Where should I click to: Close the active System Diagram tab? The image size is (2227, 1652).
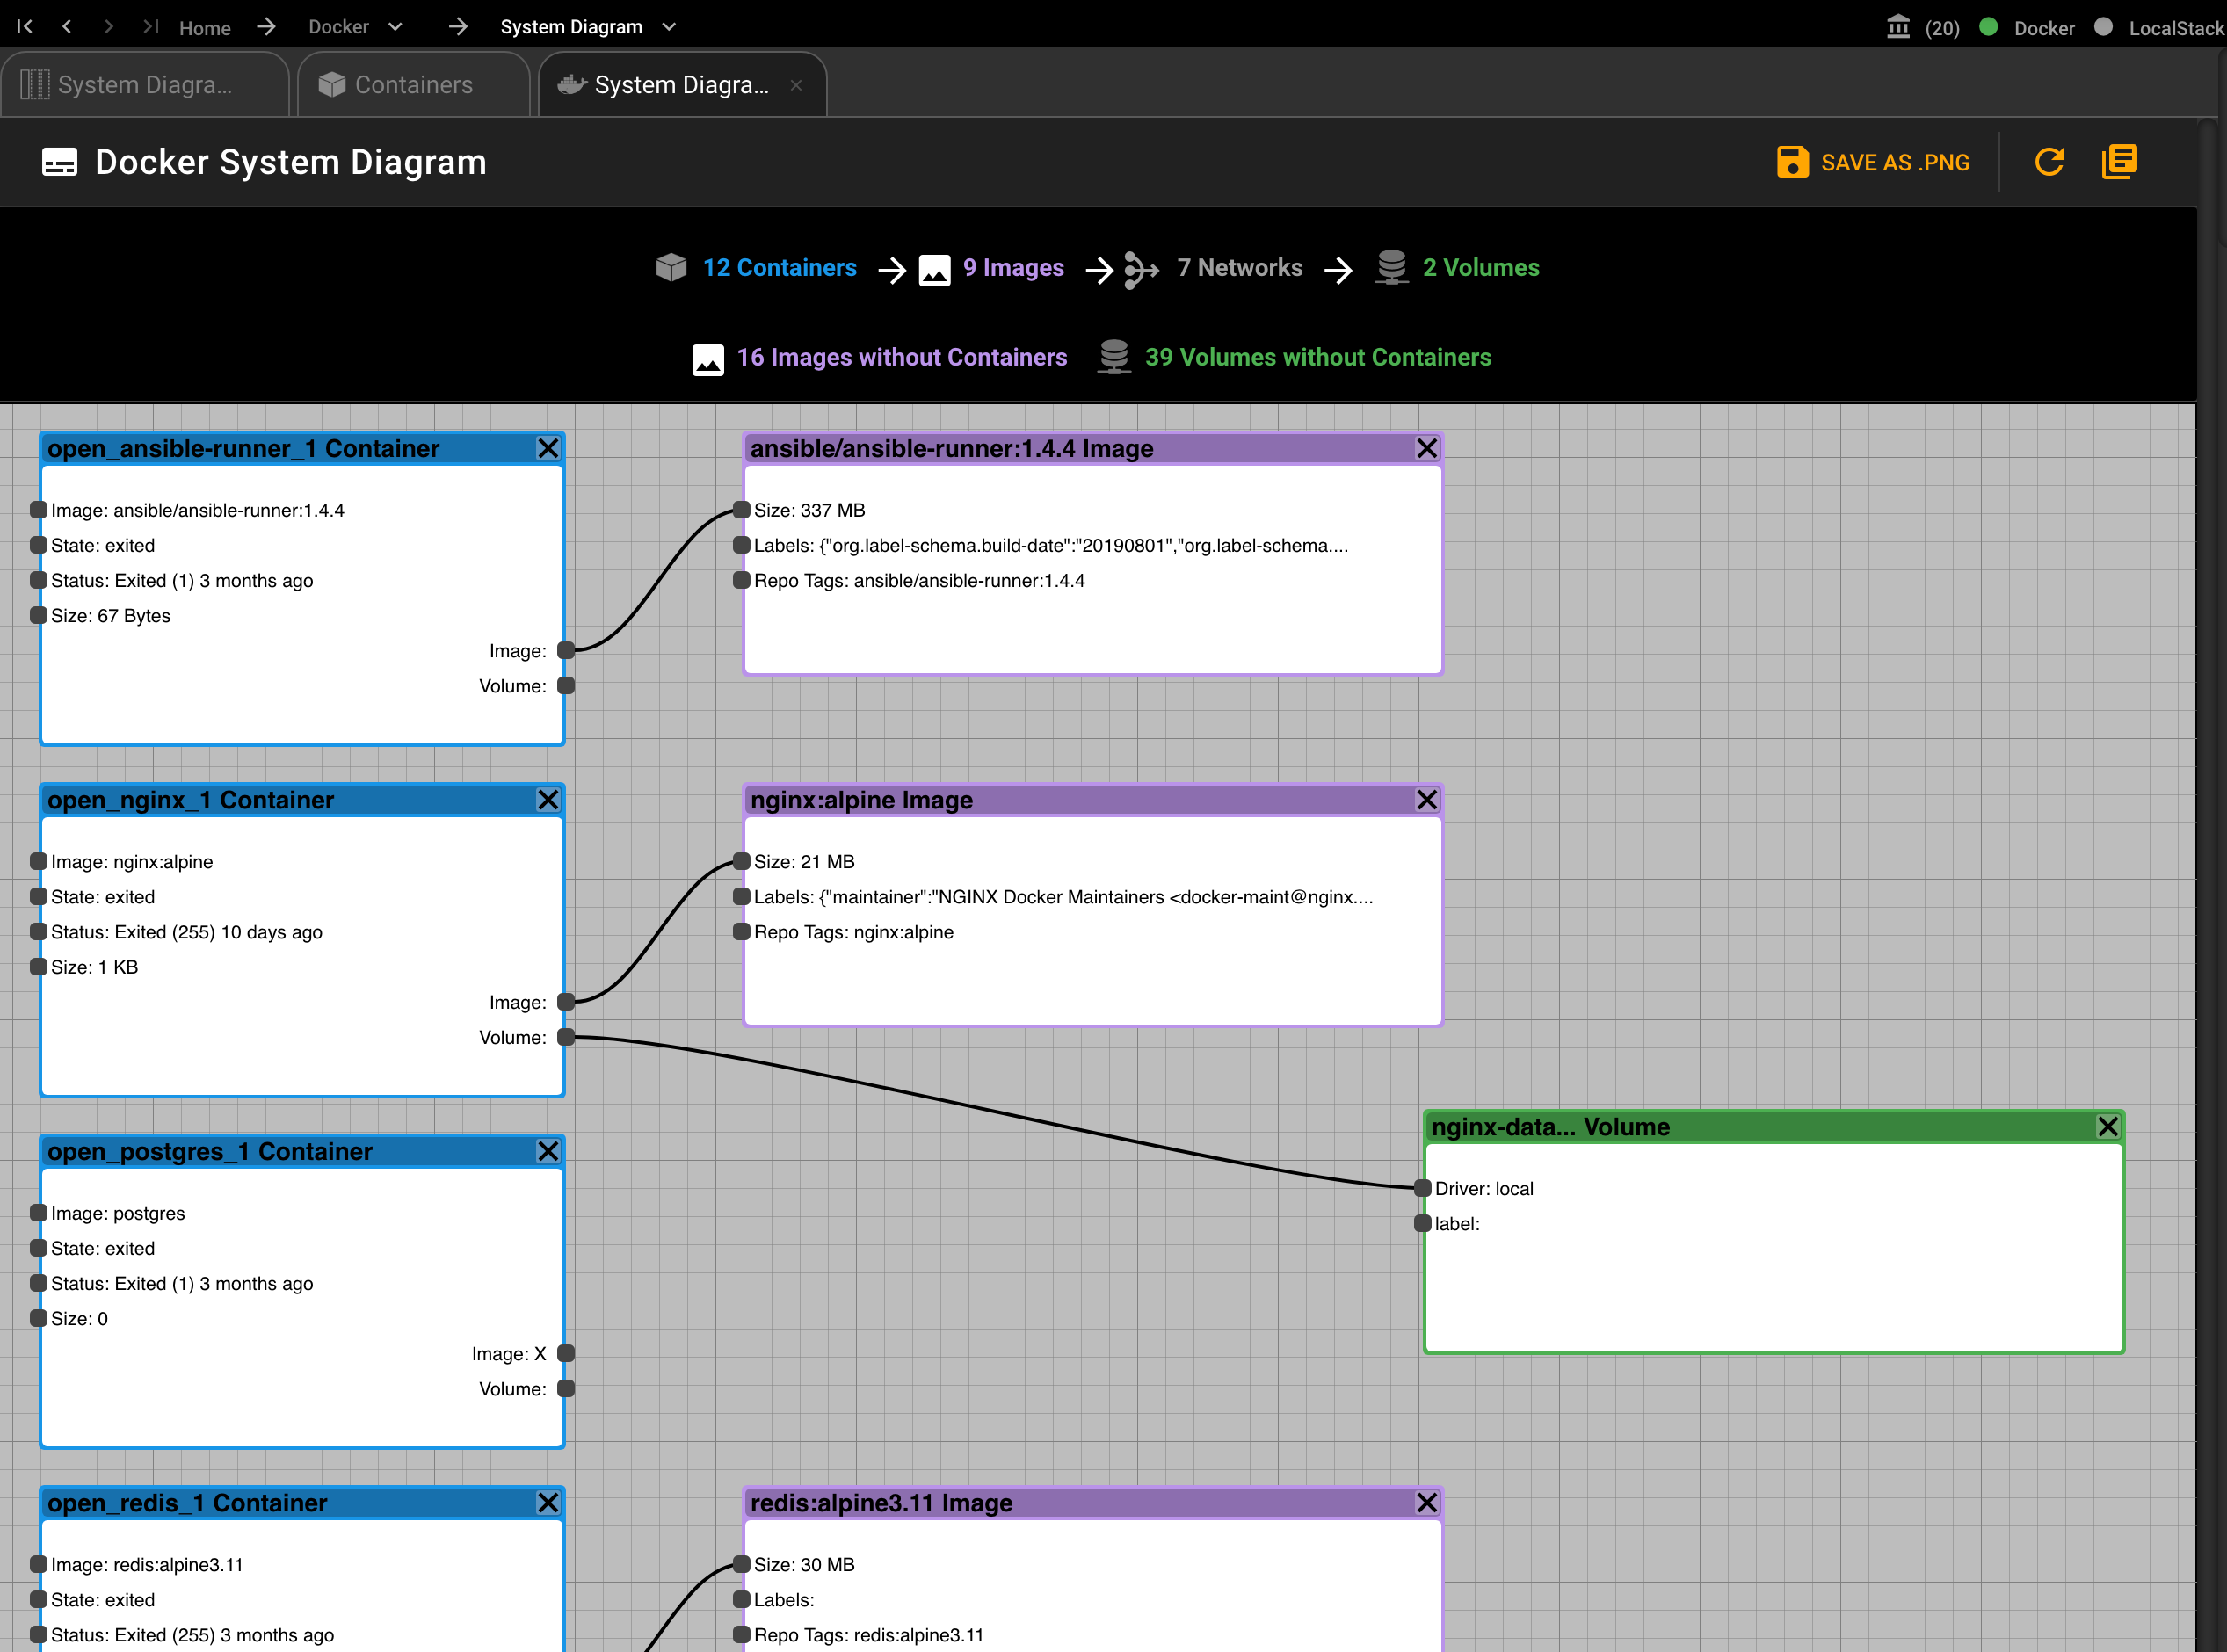796,85
